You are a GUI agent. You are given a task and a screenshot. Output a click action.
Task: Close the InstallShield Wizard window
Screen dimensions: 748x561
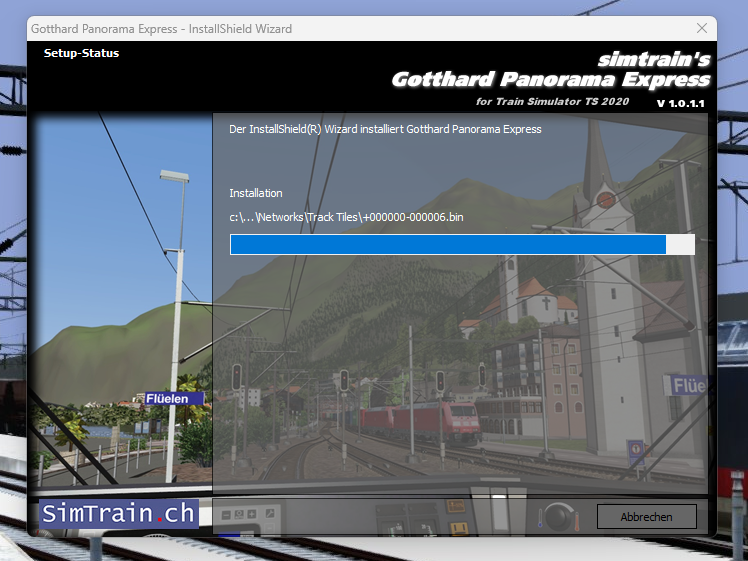pos(702,28)
